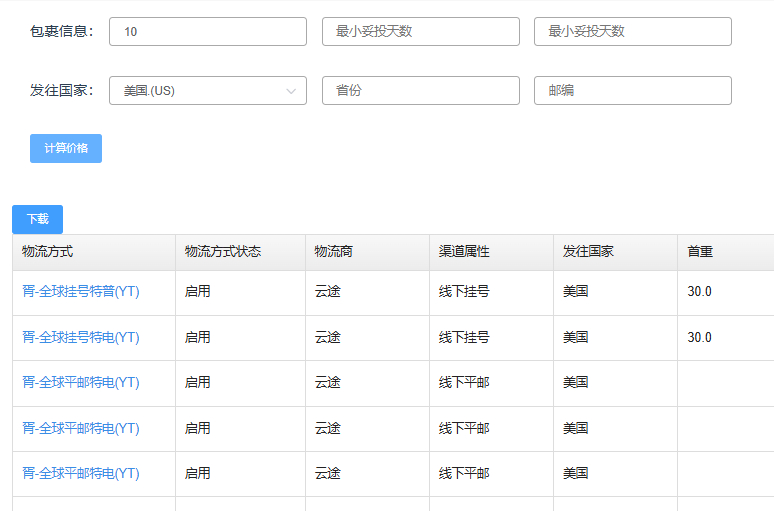Click the 渠道属性 column header
This screenshot has width=774, height=511.
(x=464, y=252)
